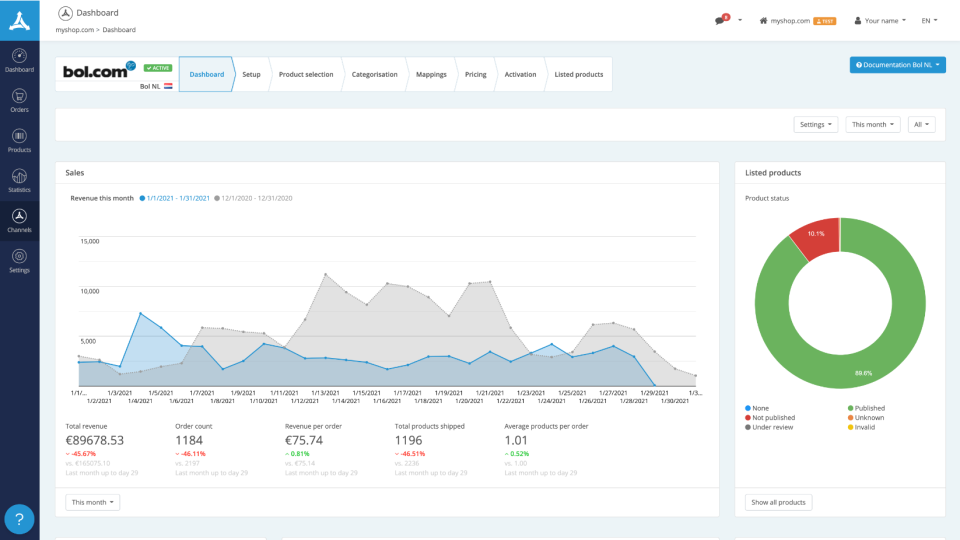
Task: Switch to the Pricing tab
Action: click(475, 74)
